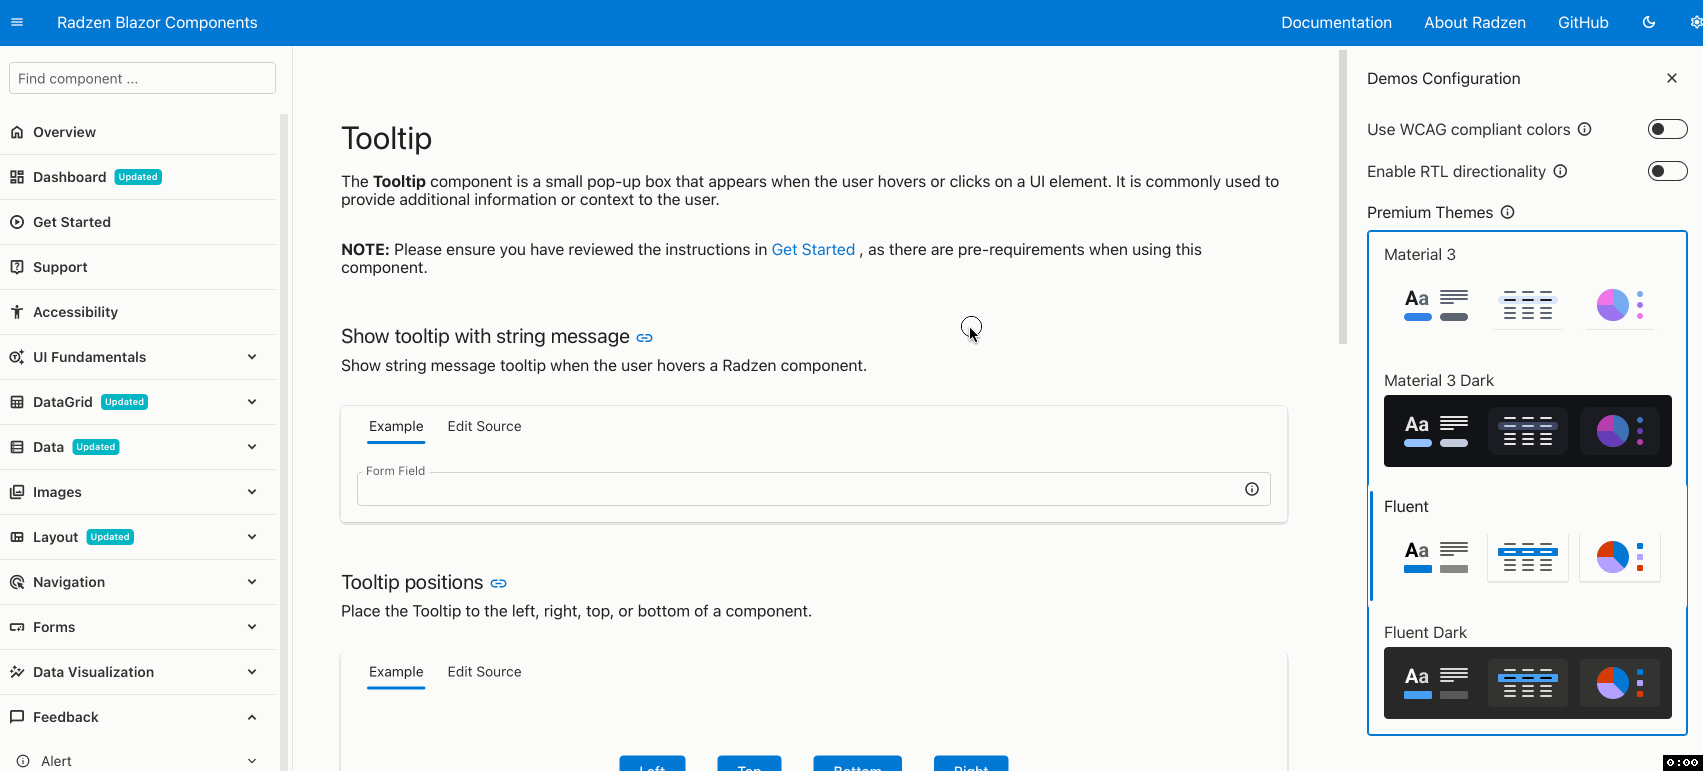Expand the Data Visualization section chevron

coord(252,672)
